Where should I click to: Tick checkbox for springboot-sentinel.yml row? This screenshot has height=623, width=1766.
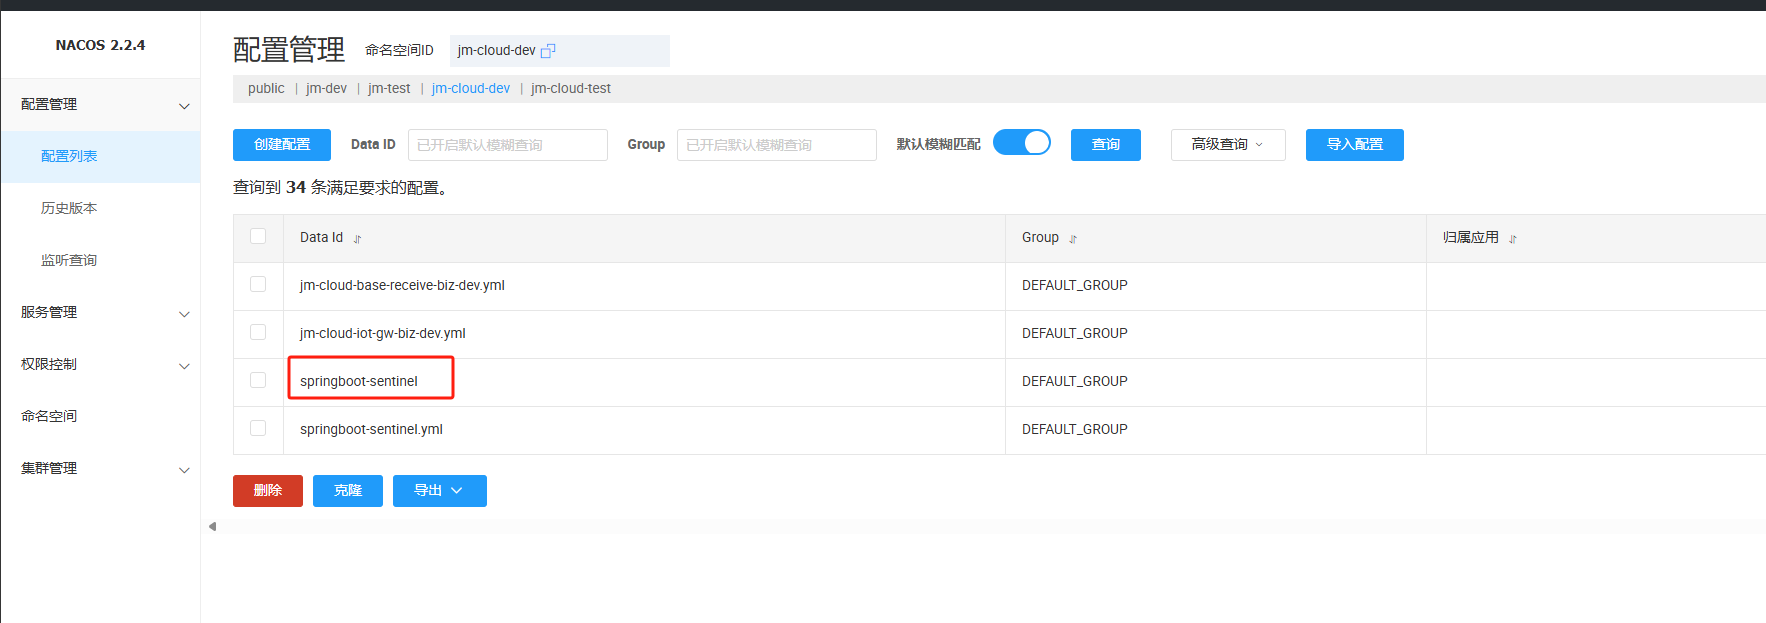[x=258, y=429]
